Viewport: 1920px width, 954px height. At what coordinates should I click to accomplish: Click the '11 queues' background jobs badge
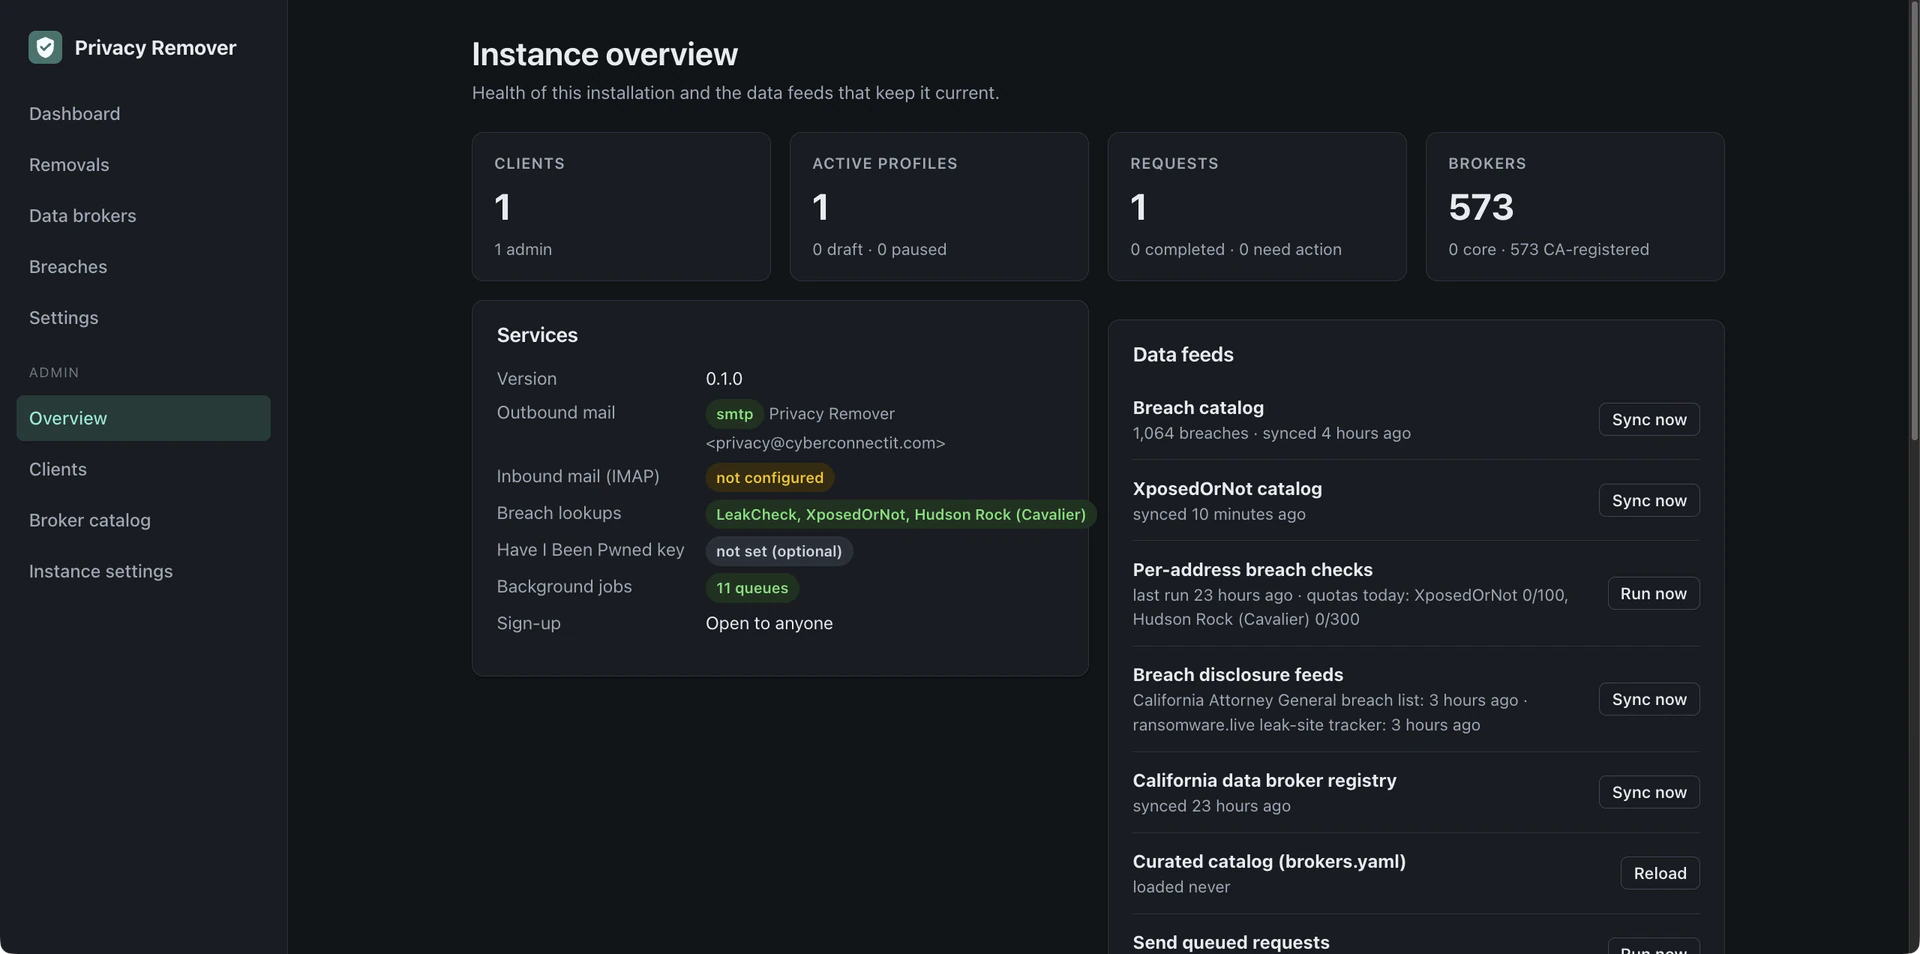pyautogui.click(x=752, y=588)
